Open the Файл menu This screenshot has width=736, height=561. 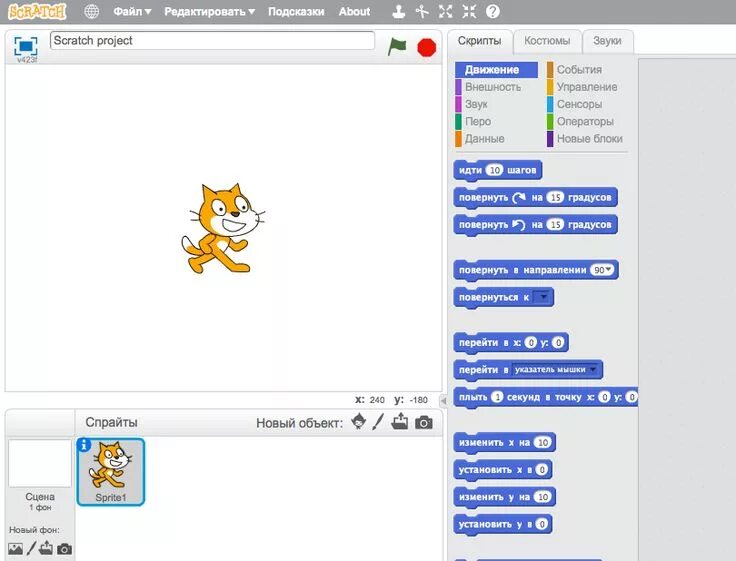[x=132, y=12]
